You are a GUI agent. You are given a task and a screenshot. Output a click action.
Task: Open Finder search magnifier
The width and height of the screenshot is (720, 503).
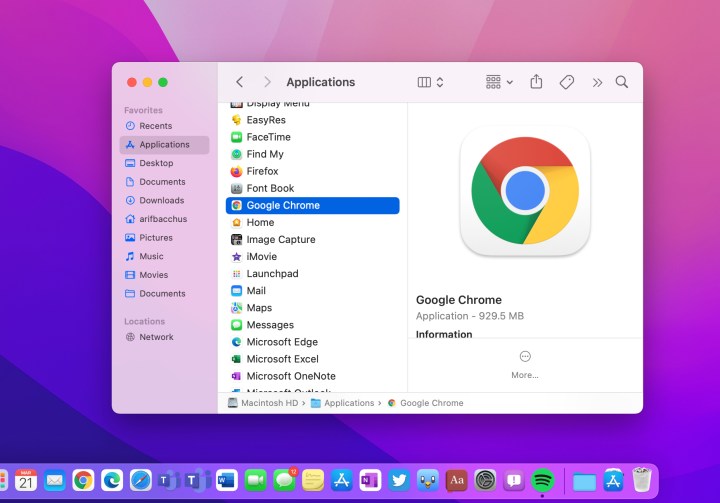[622, 82]
